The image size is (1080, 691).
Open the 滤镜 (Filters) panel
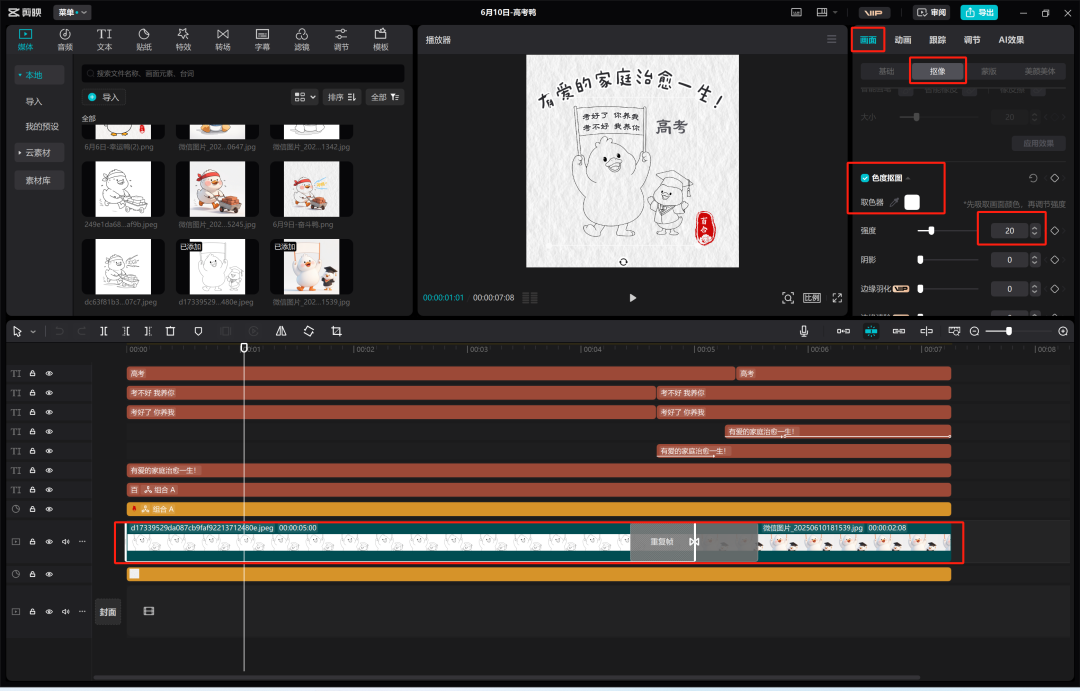tap(301, 39)
